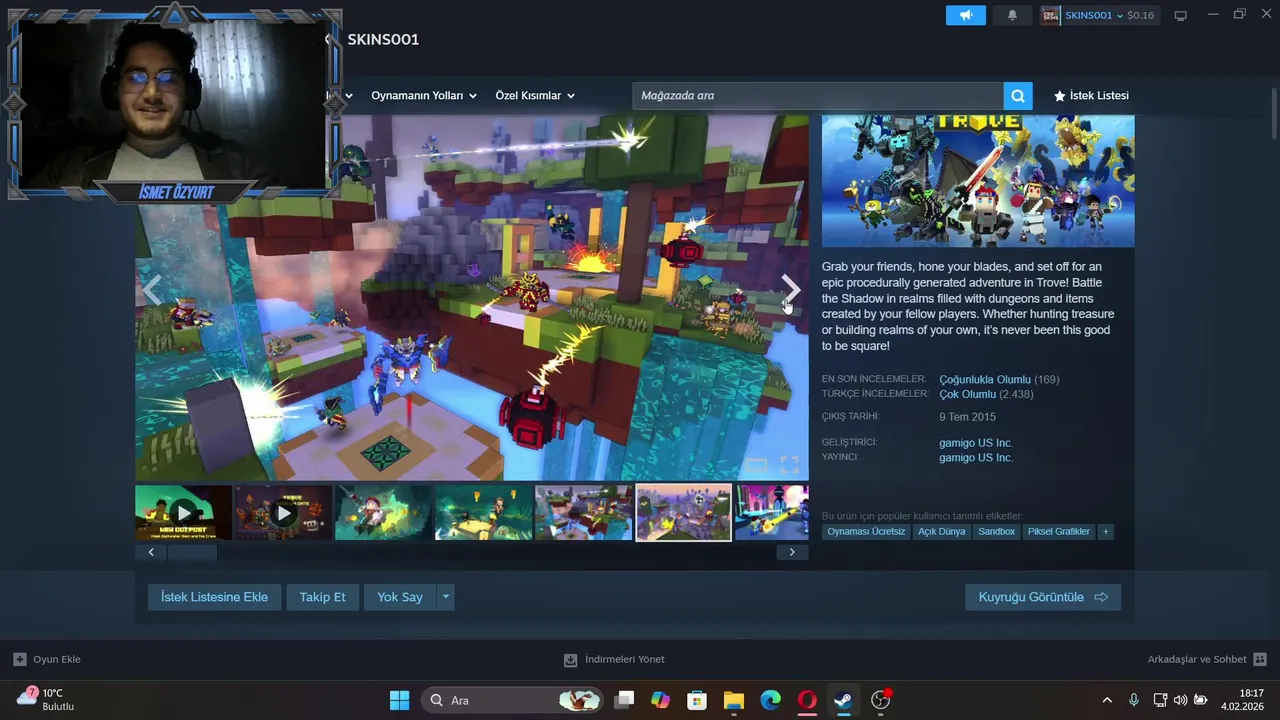Open Çoğunlukla Olumlu recent reviews
1280x720 pixels.
point(984,380)
